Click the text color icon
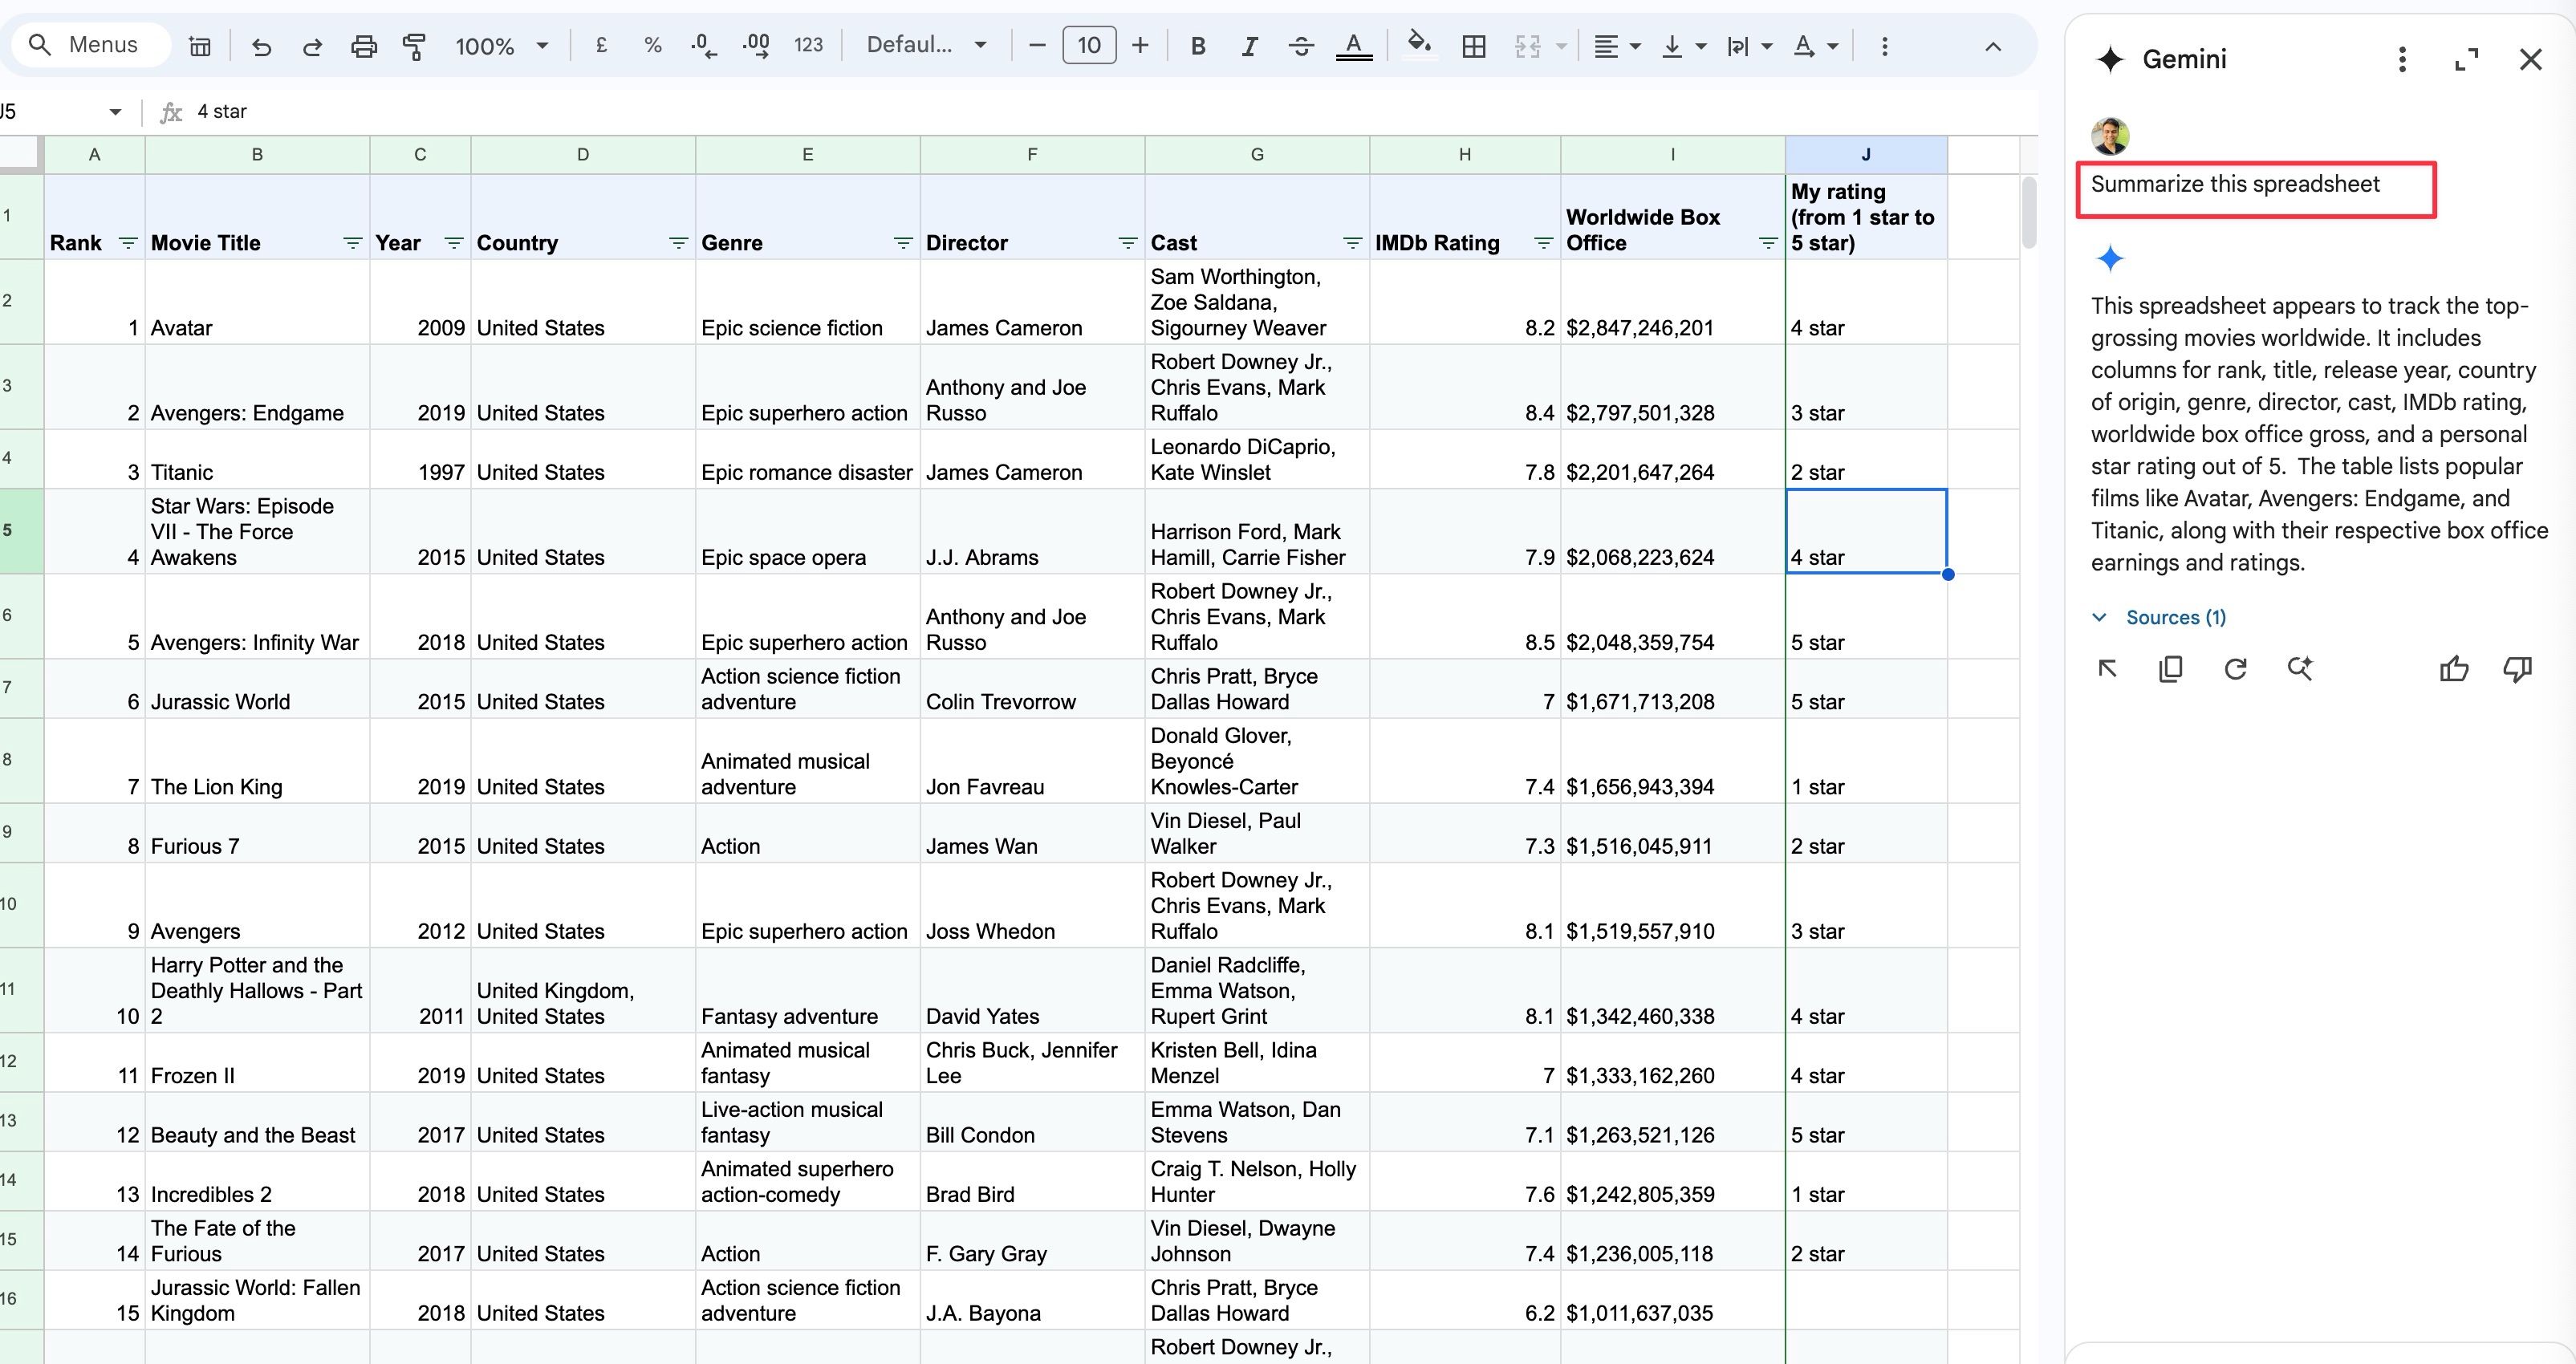This screenshot has width=2576, height=1364. pos(1353,46)
